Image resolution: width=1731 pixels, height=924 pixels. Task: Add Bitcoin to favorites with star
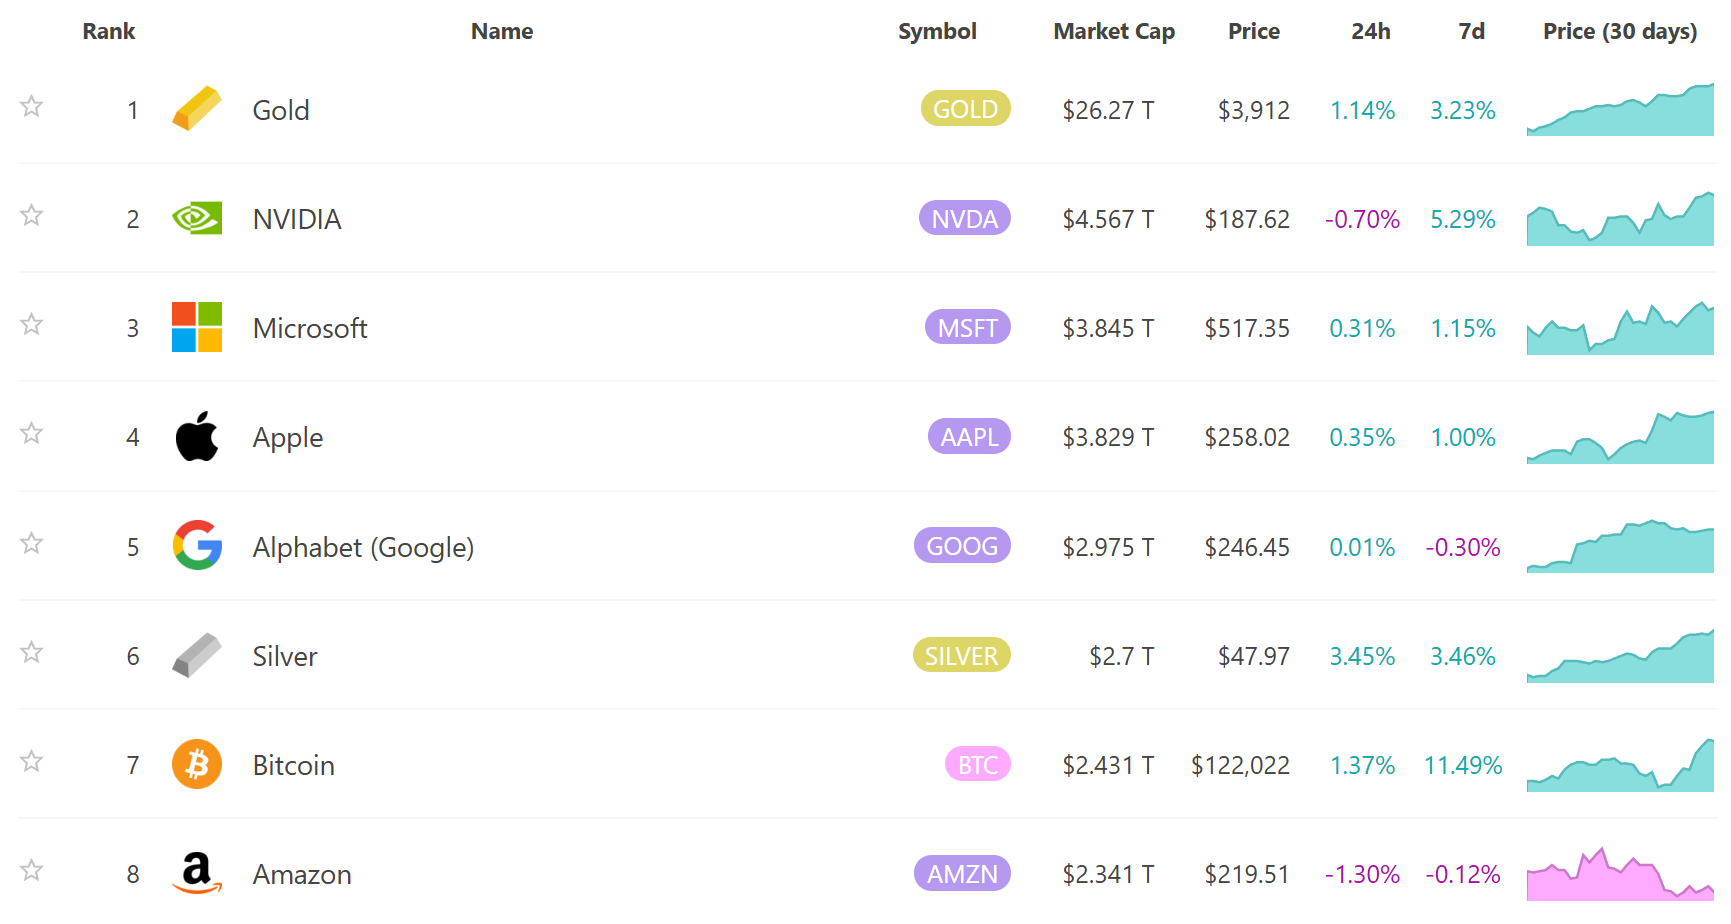coord(32,761)
